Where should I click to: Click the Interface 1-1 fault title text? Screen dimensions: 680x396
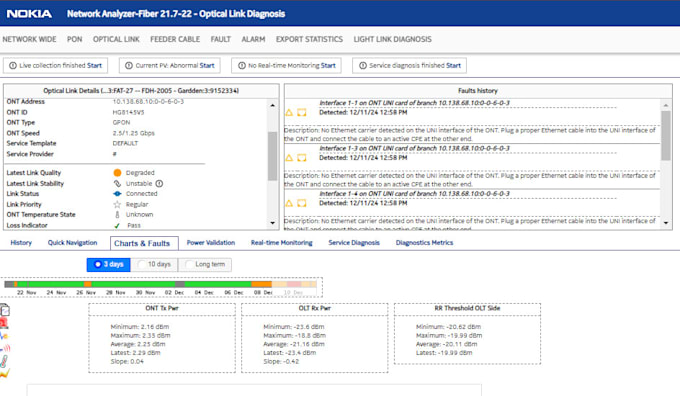coord(414,103)
